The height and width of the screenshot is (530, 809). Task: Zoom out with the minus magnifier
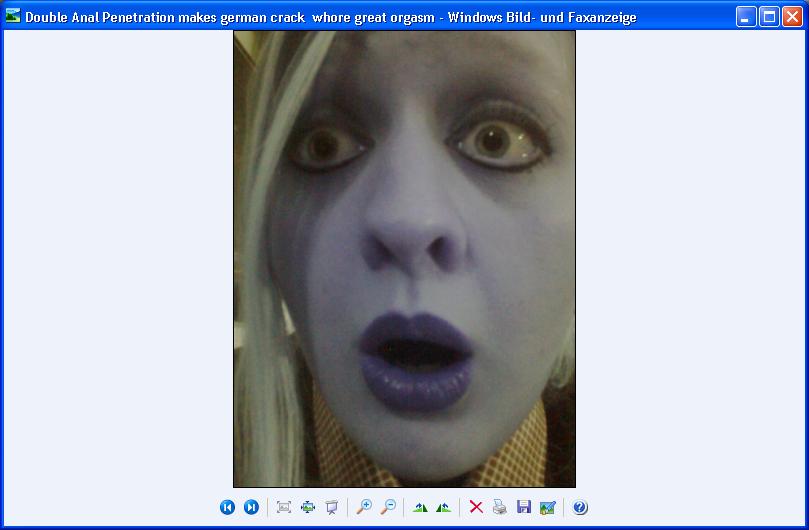pyautogui.click(x=388, y=507)
